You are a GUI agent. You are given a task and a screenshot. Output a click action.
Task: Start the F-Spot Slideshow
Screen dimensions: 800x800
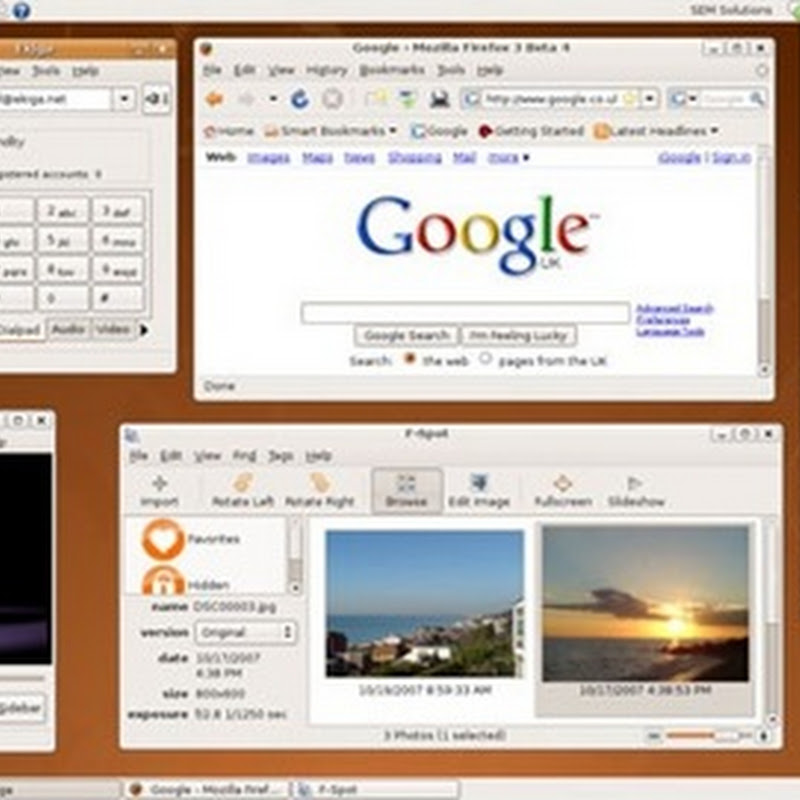(x=635, y=491)
